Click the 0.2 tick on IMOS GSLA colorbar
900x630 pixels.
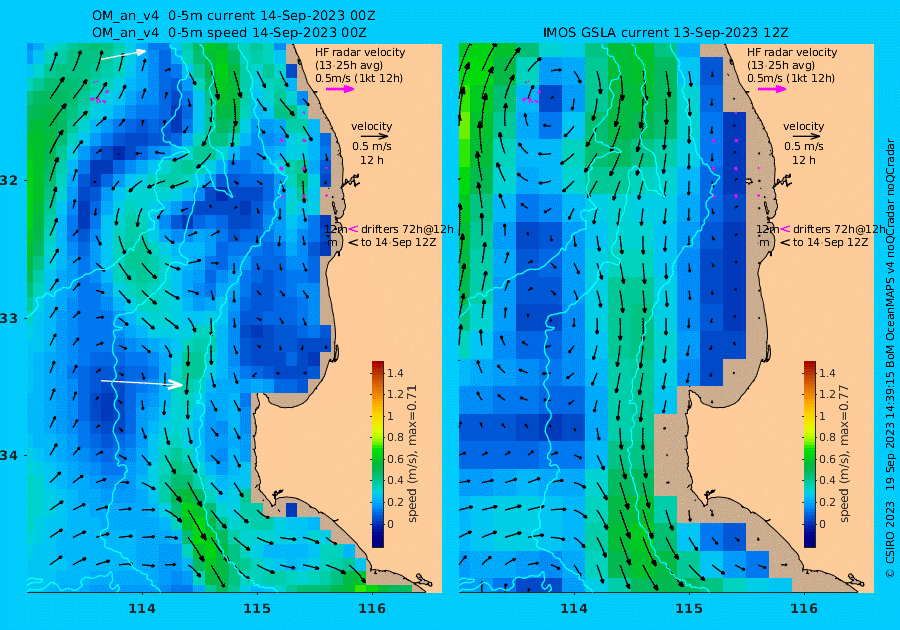click(x=827, y=502)
